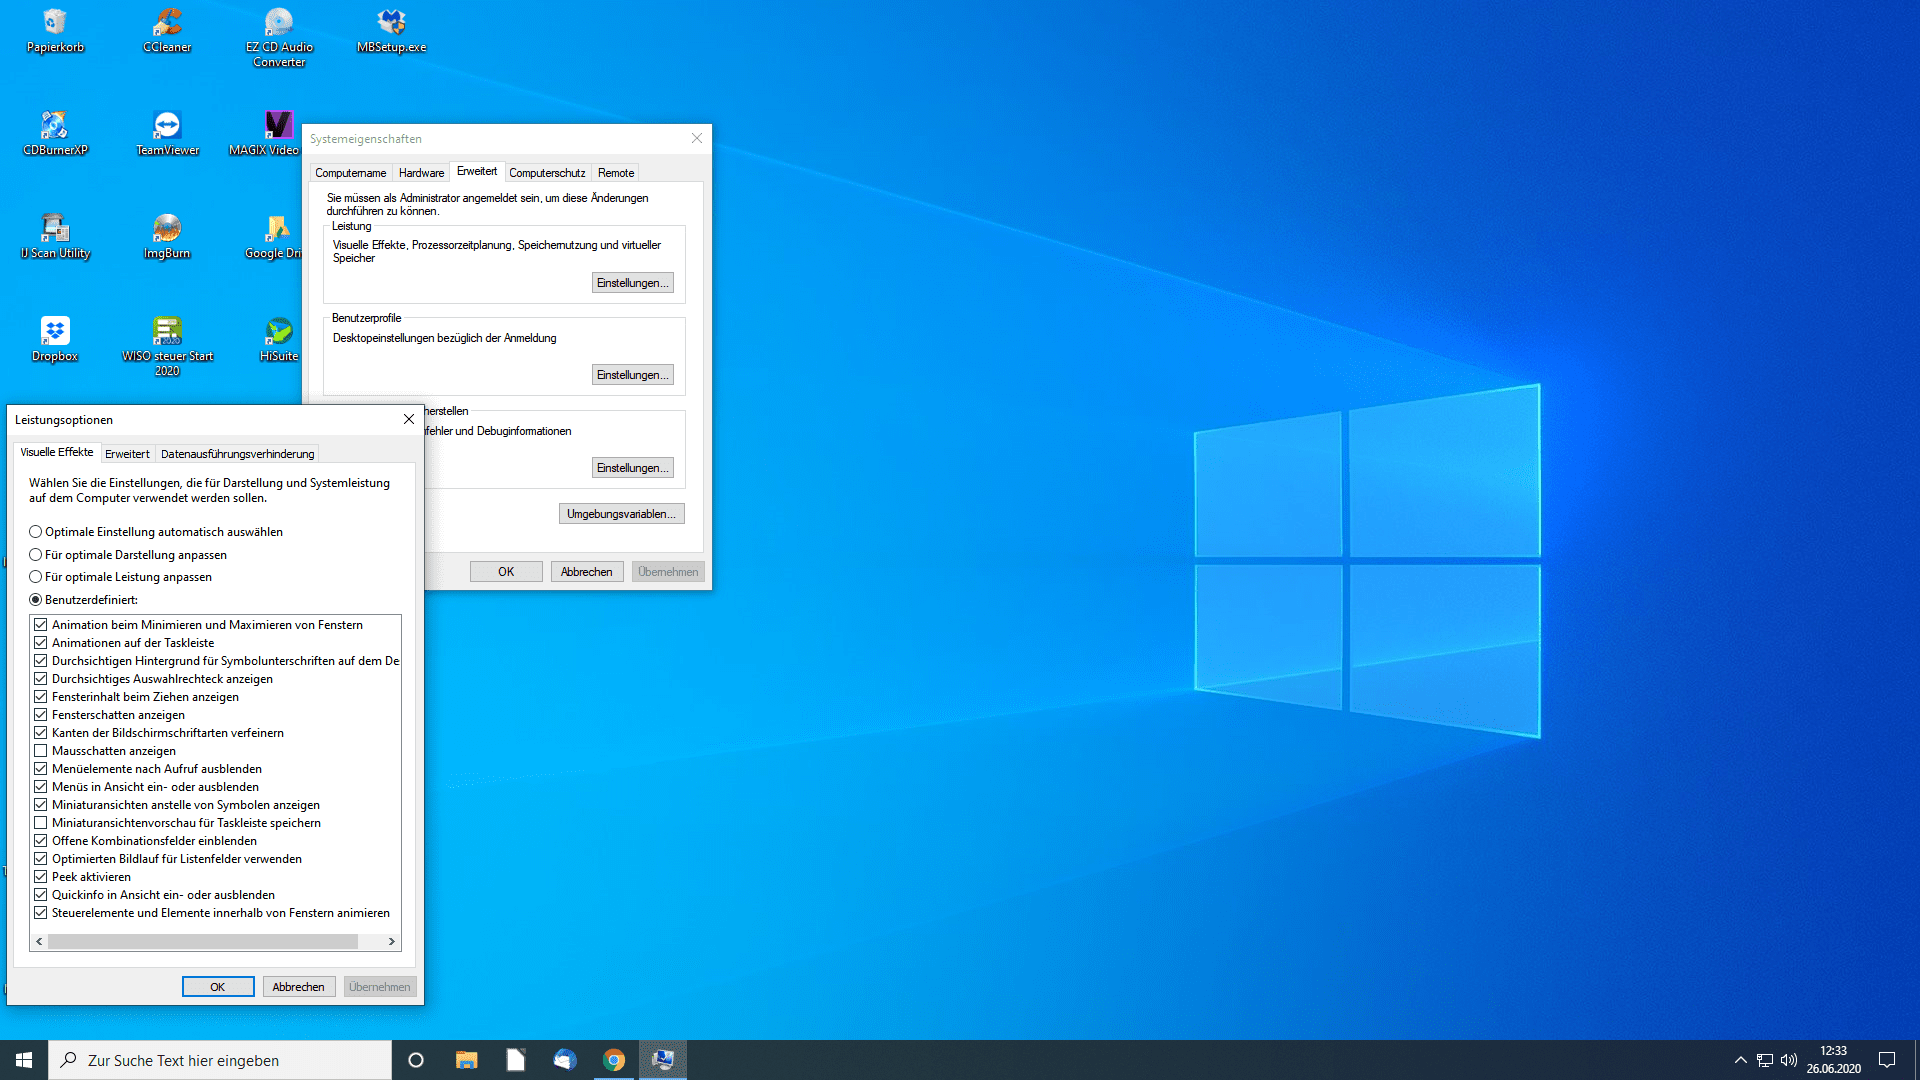Open the Mail app taskbar icon
The height and width of the screenshot is (1080, 1920).
[x=564, y=1060]
